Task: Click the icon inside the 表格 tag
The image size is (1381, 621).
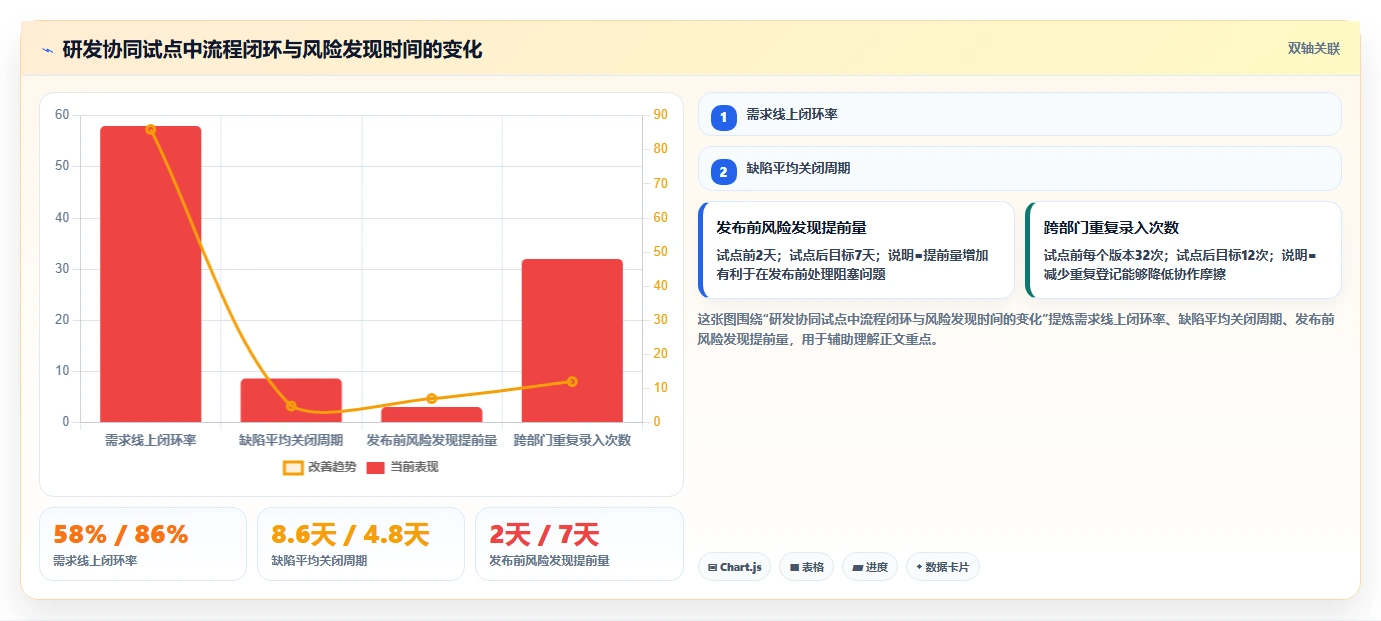Action: (794, 567)
